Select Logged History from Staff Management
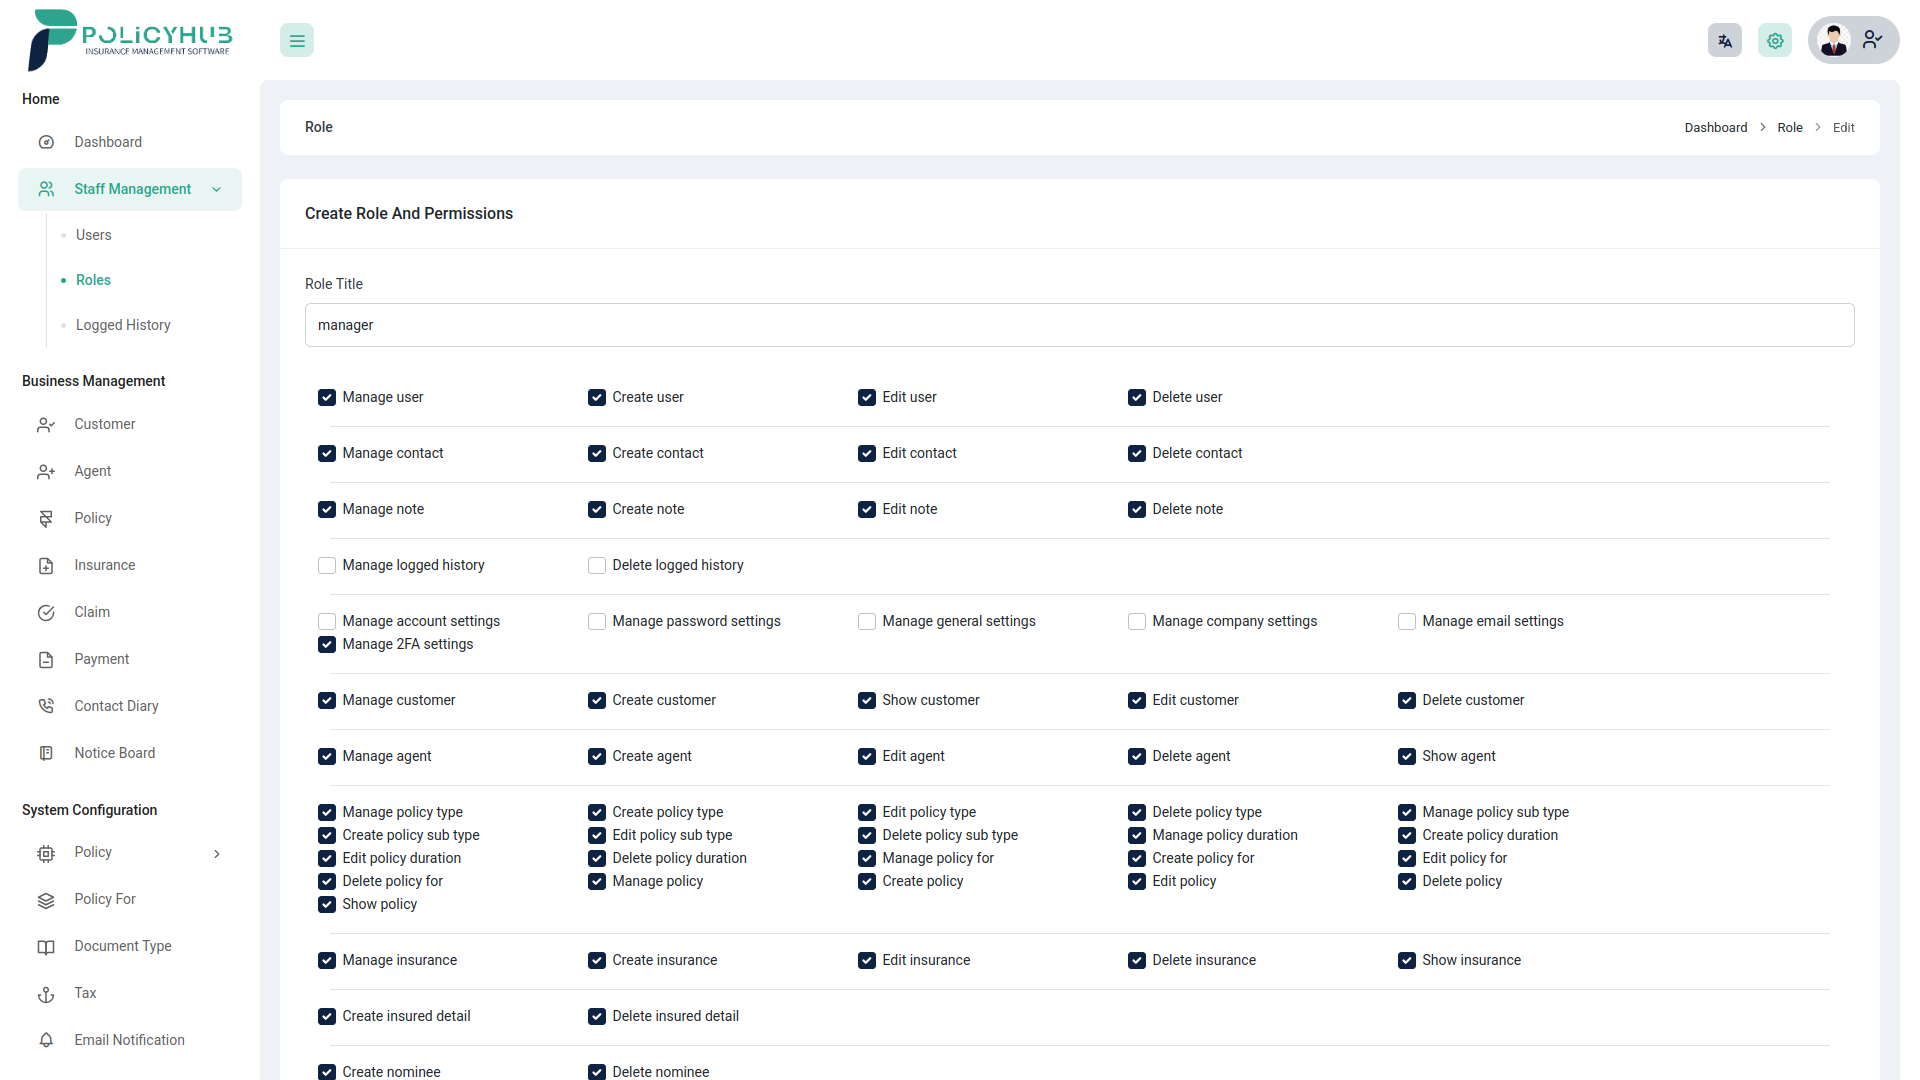Viewport: 1920px width, 1080px height. tap(122, 325)
